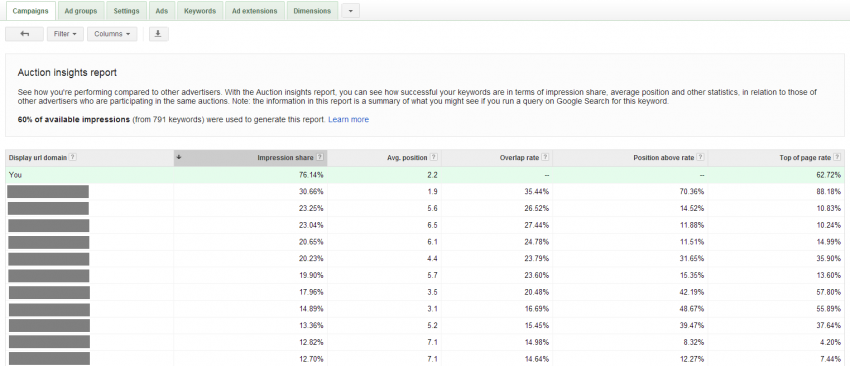Switch to the Dimensions tab
Viewport: 850px width, 366px height.
click(312, 11)
